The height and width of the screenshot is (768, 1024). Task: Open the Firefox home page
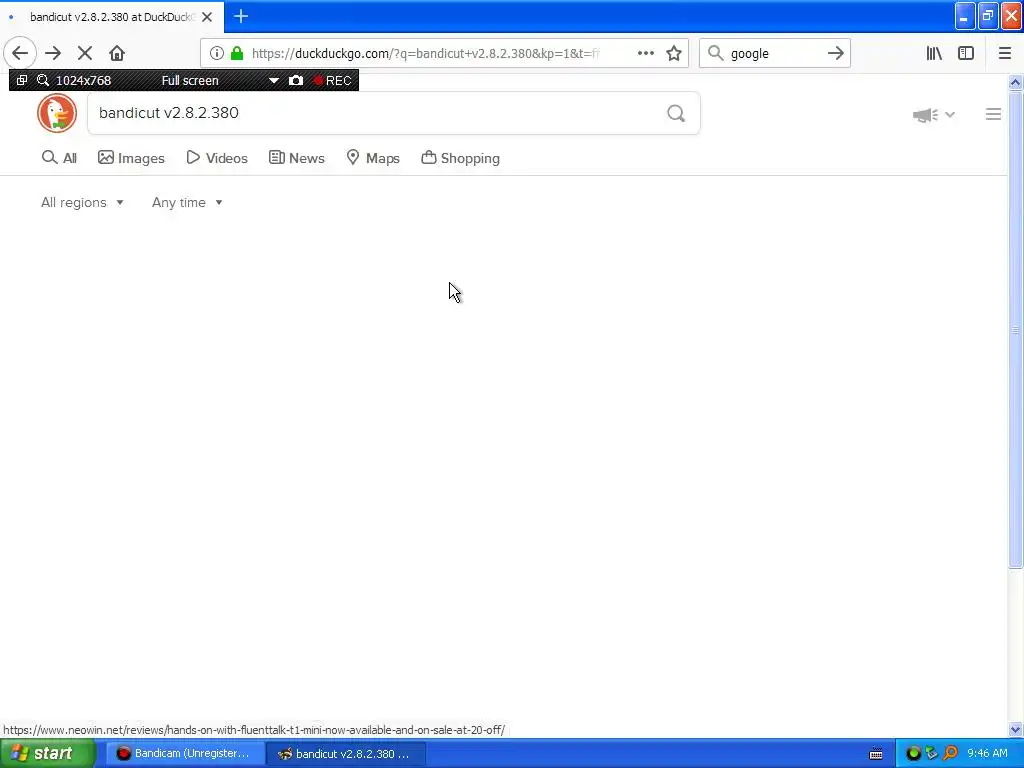[117, 53]
